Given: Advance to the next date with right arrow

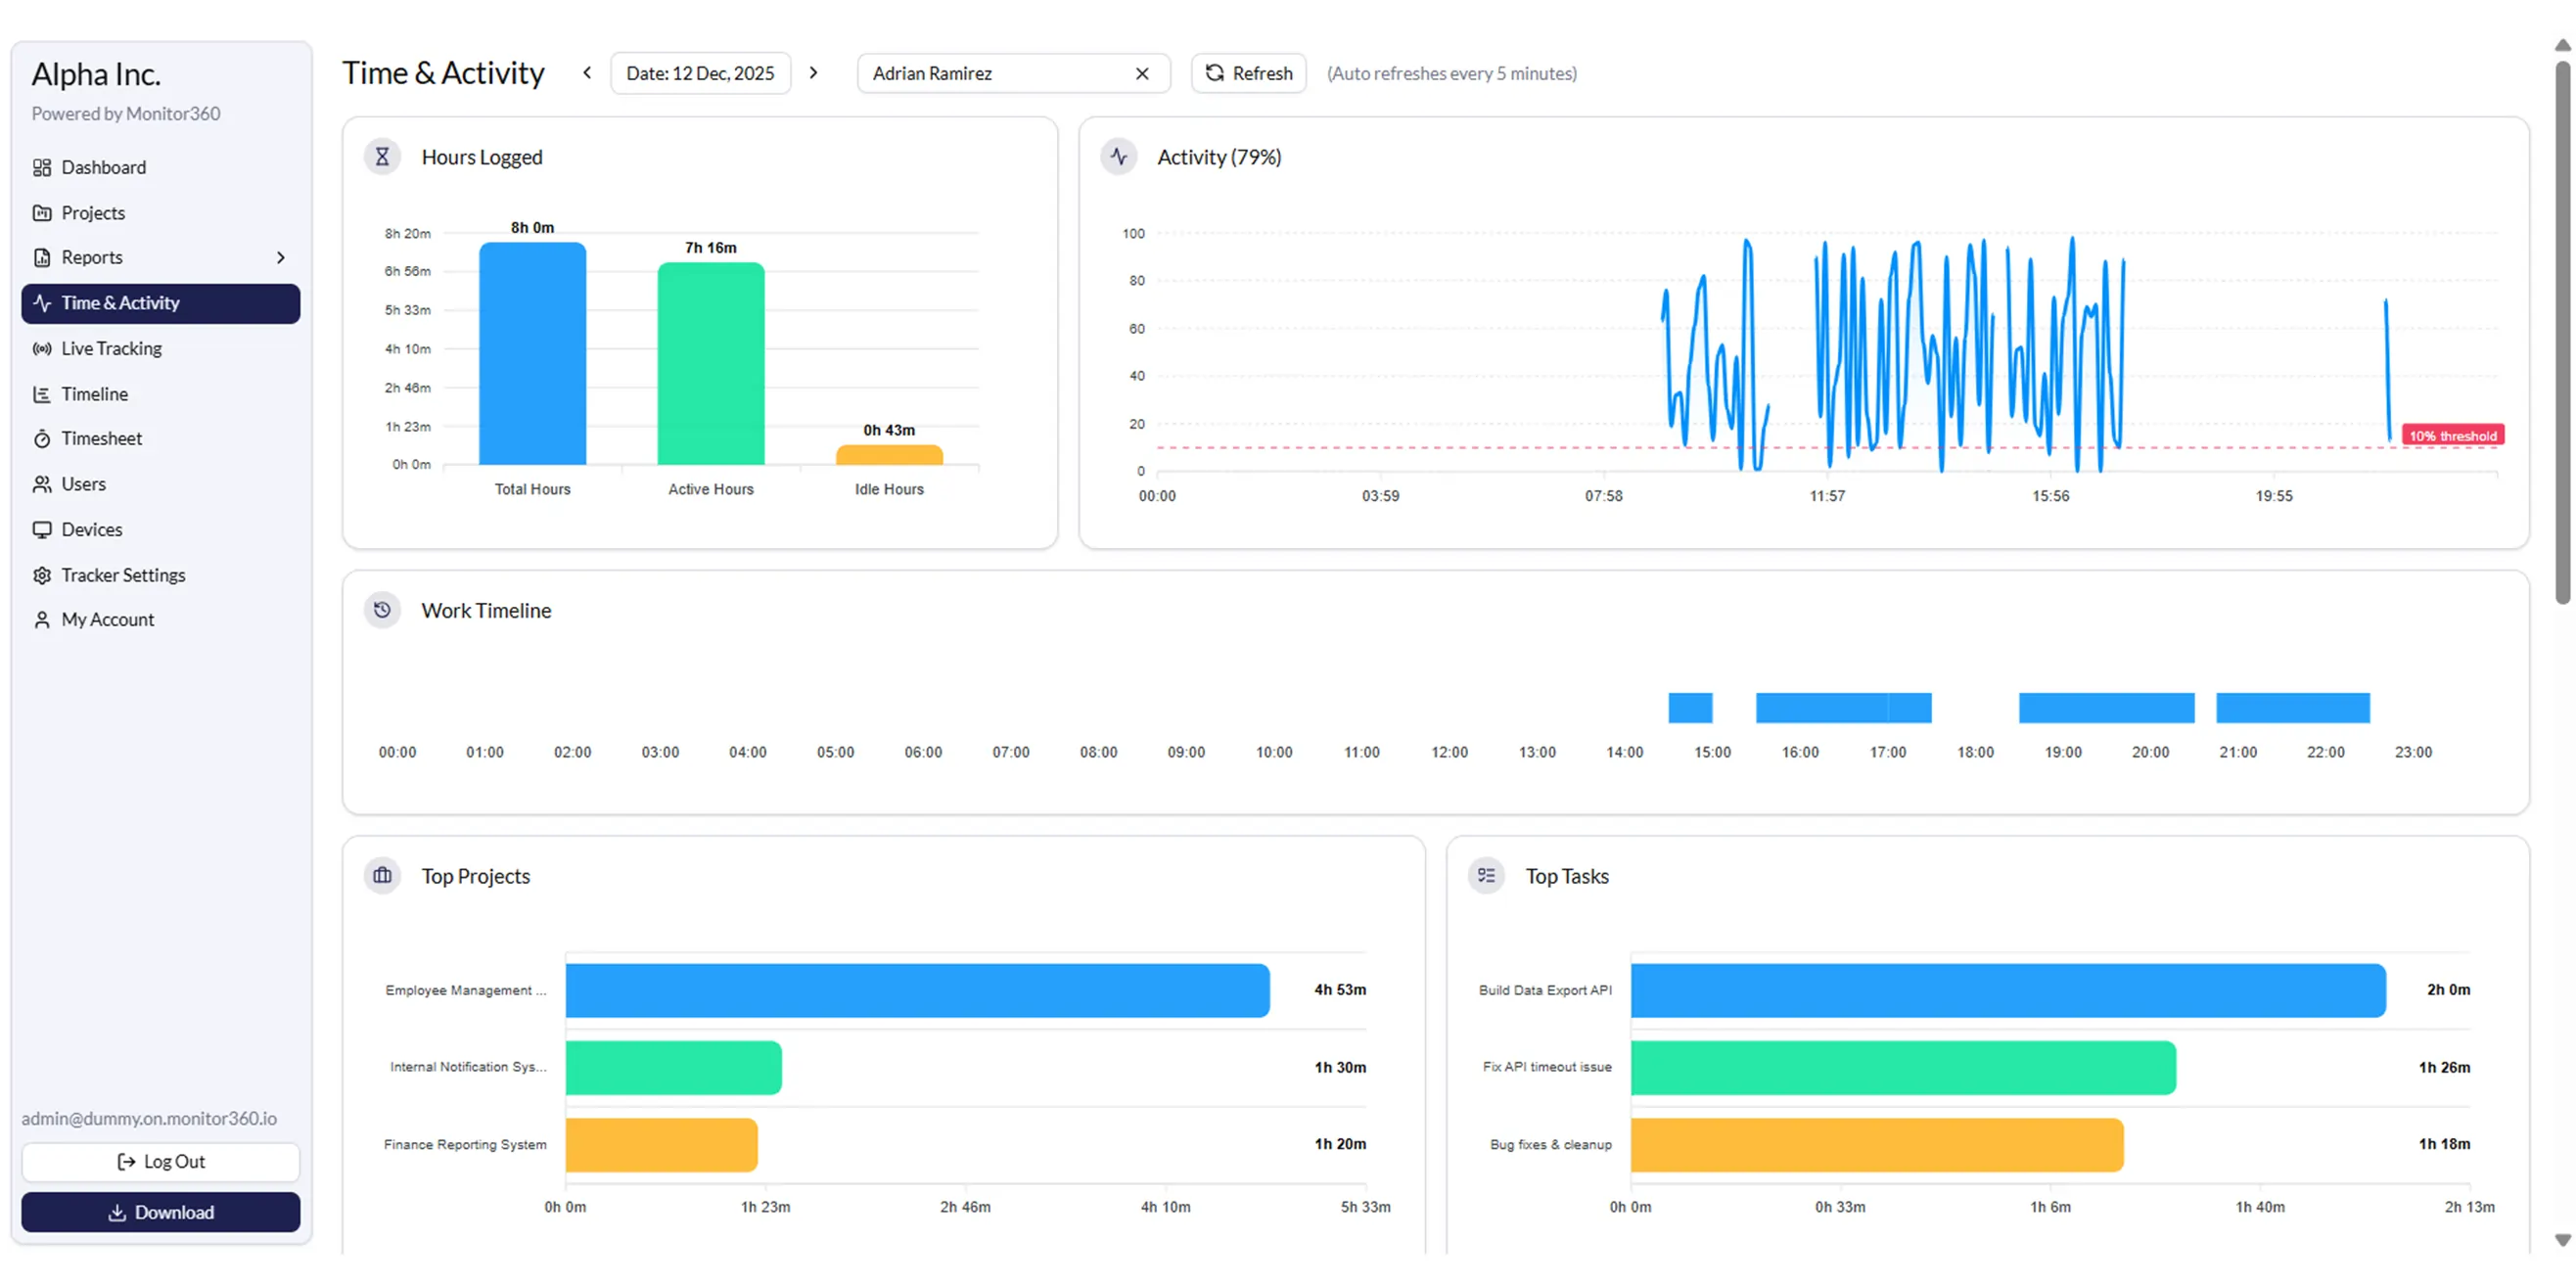Looking at the screenshot, I should pos(814,72).
